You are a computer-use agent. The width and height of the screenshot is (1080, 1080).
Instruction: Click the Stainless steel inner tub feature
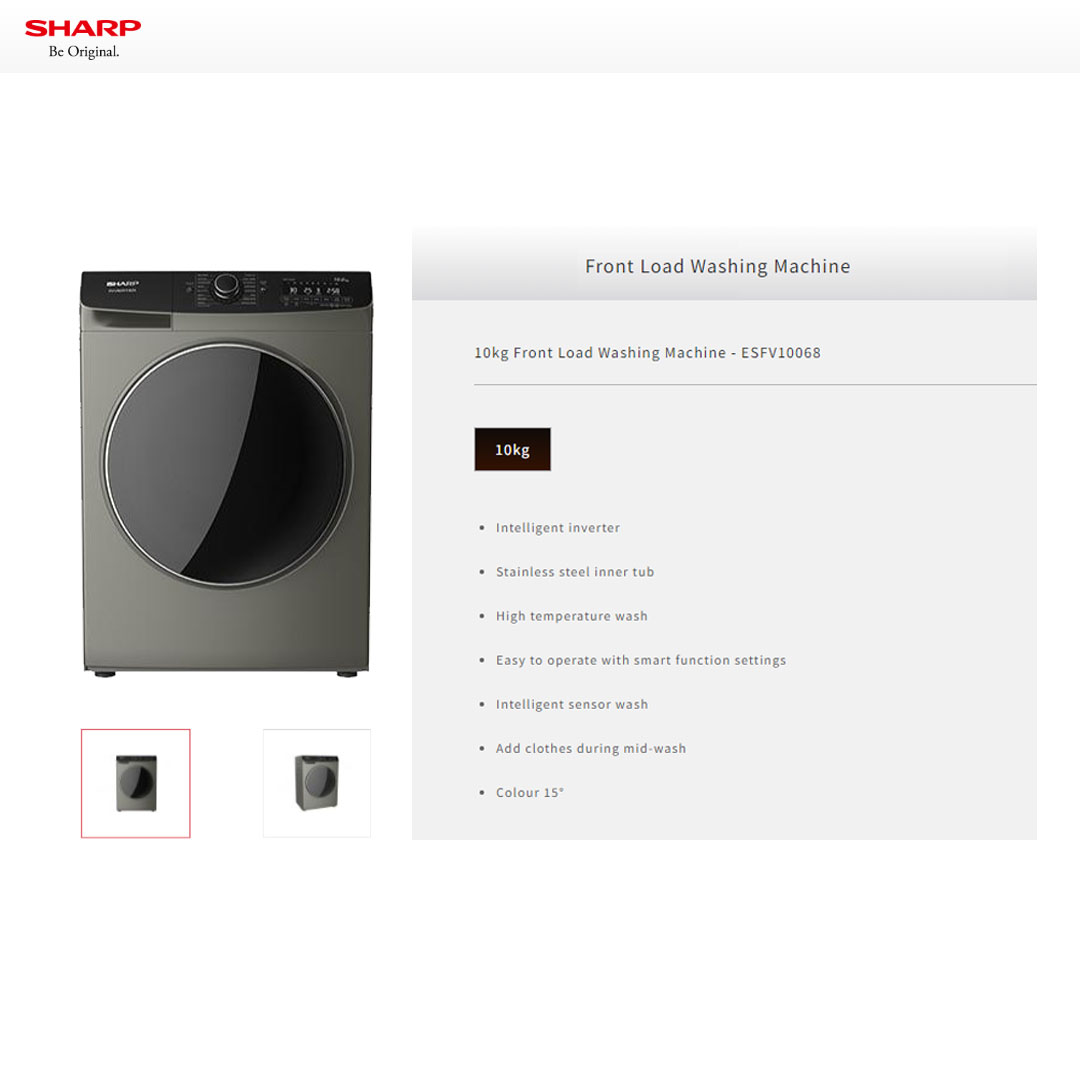coord(575,572)
